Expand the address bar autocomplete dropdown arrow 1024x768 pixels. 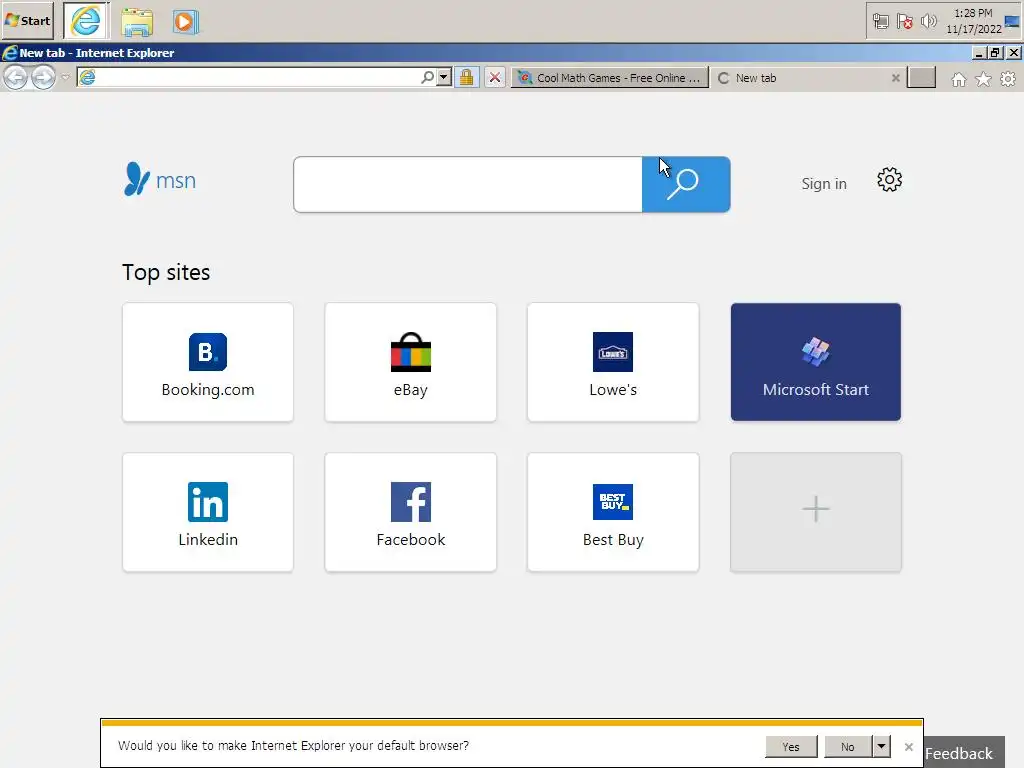(x=444, y=78)
